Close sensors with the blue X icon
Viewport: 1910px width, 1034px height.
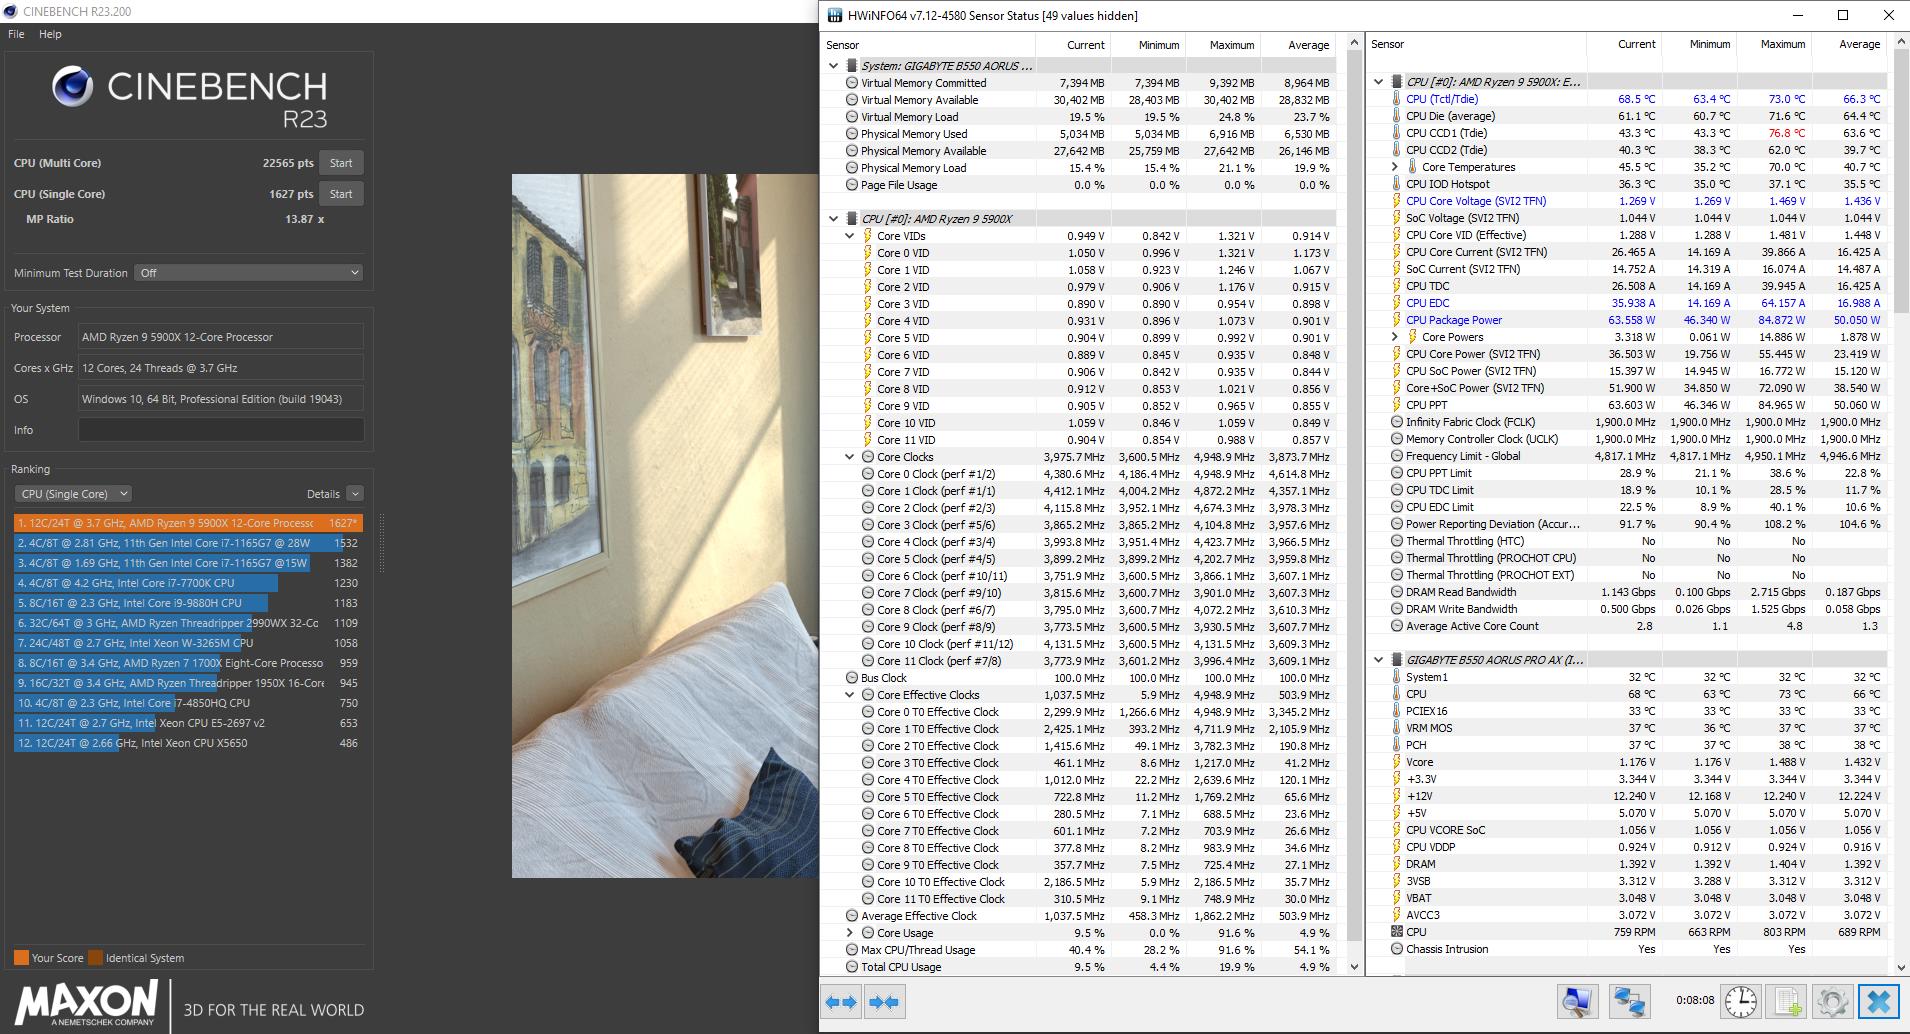click(1879, 1001)
